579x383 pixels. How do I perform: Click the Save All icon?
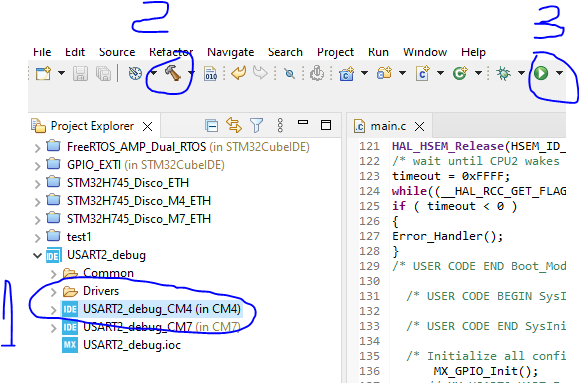(x=103, y=73)
